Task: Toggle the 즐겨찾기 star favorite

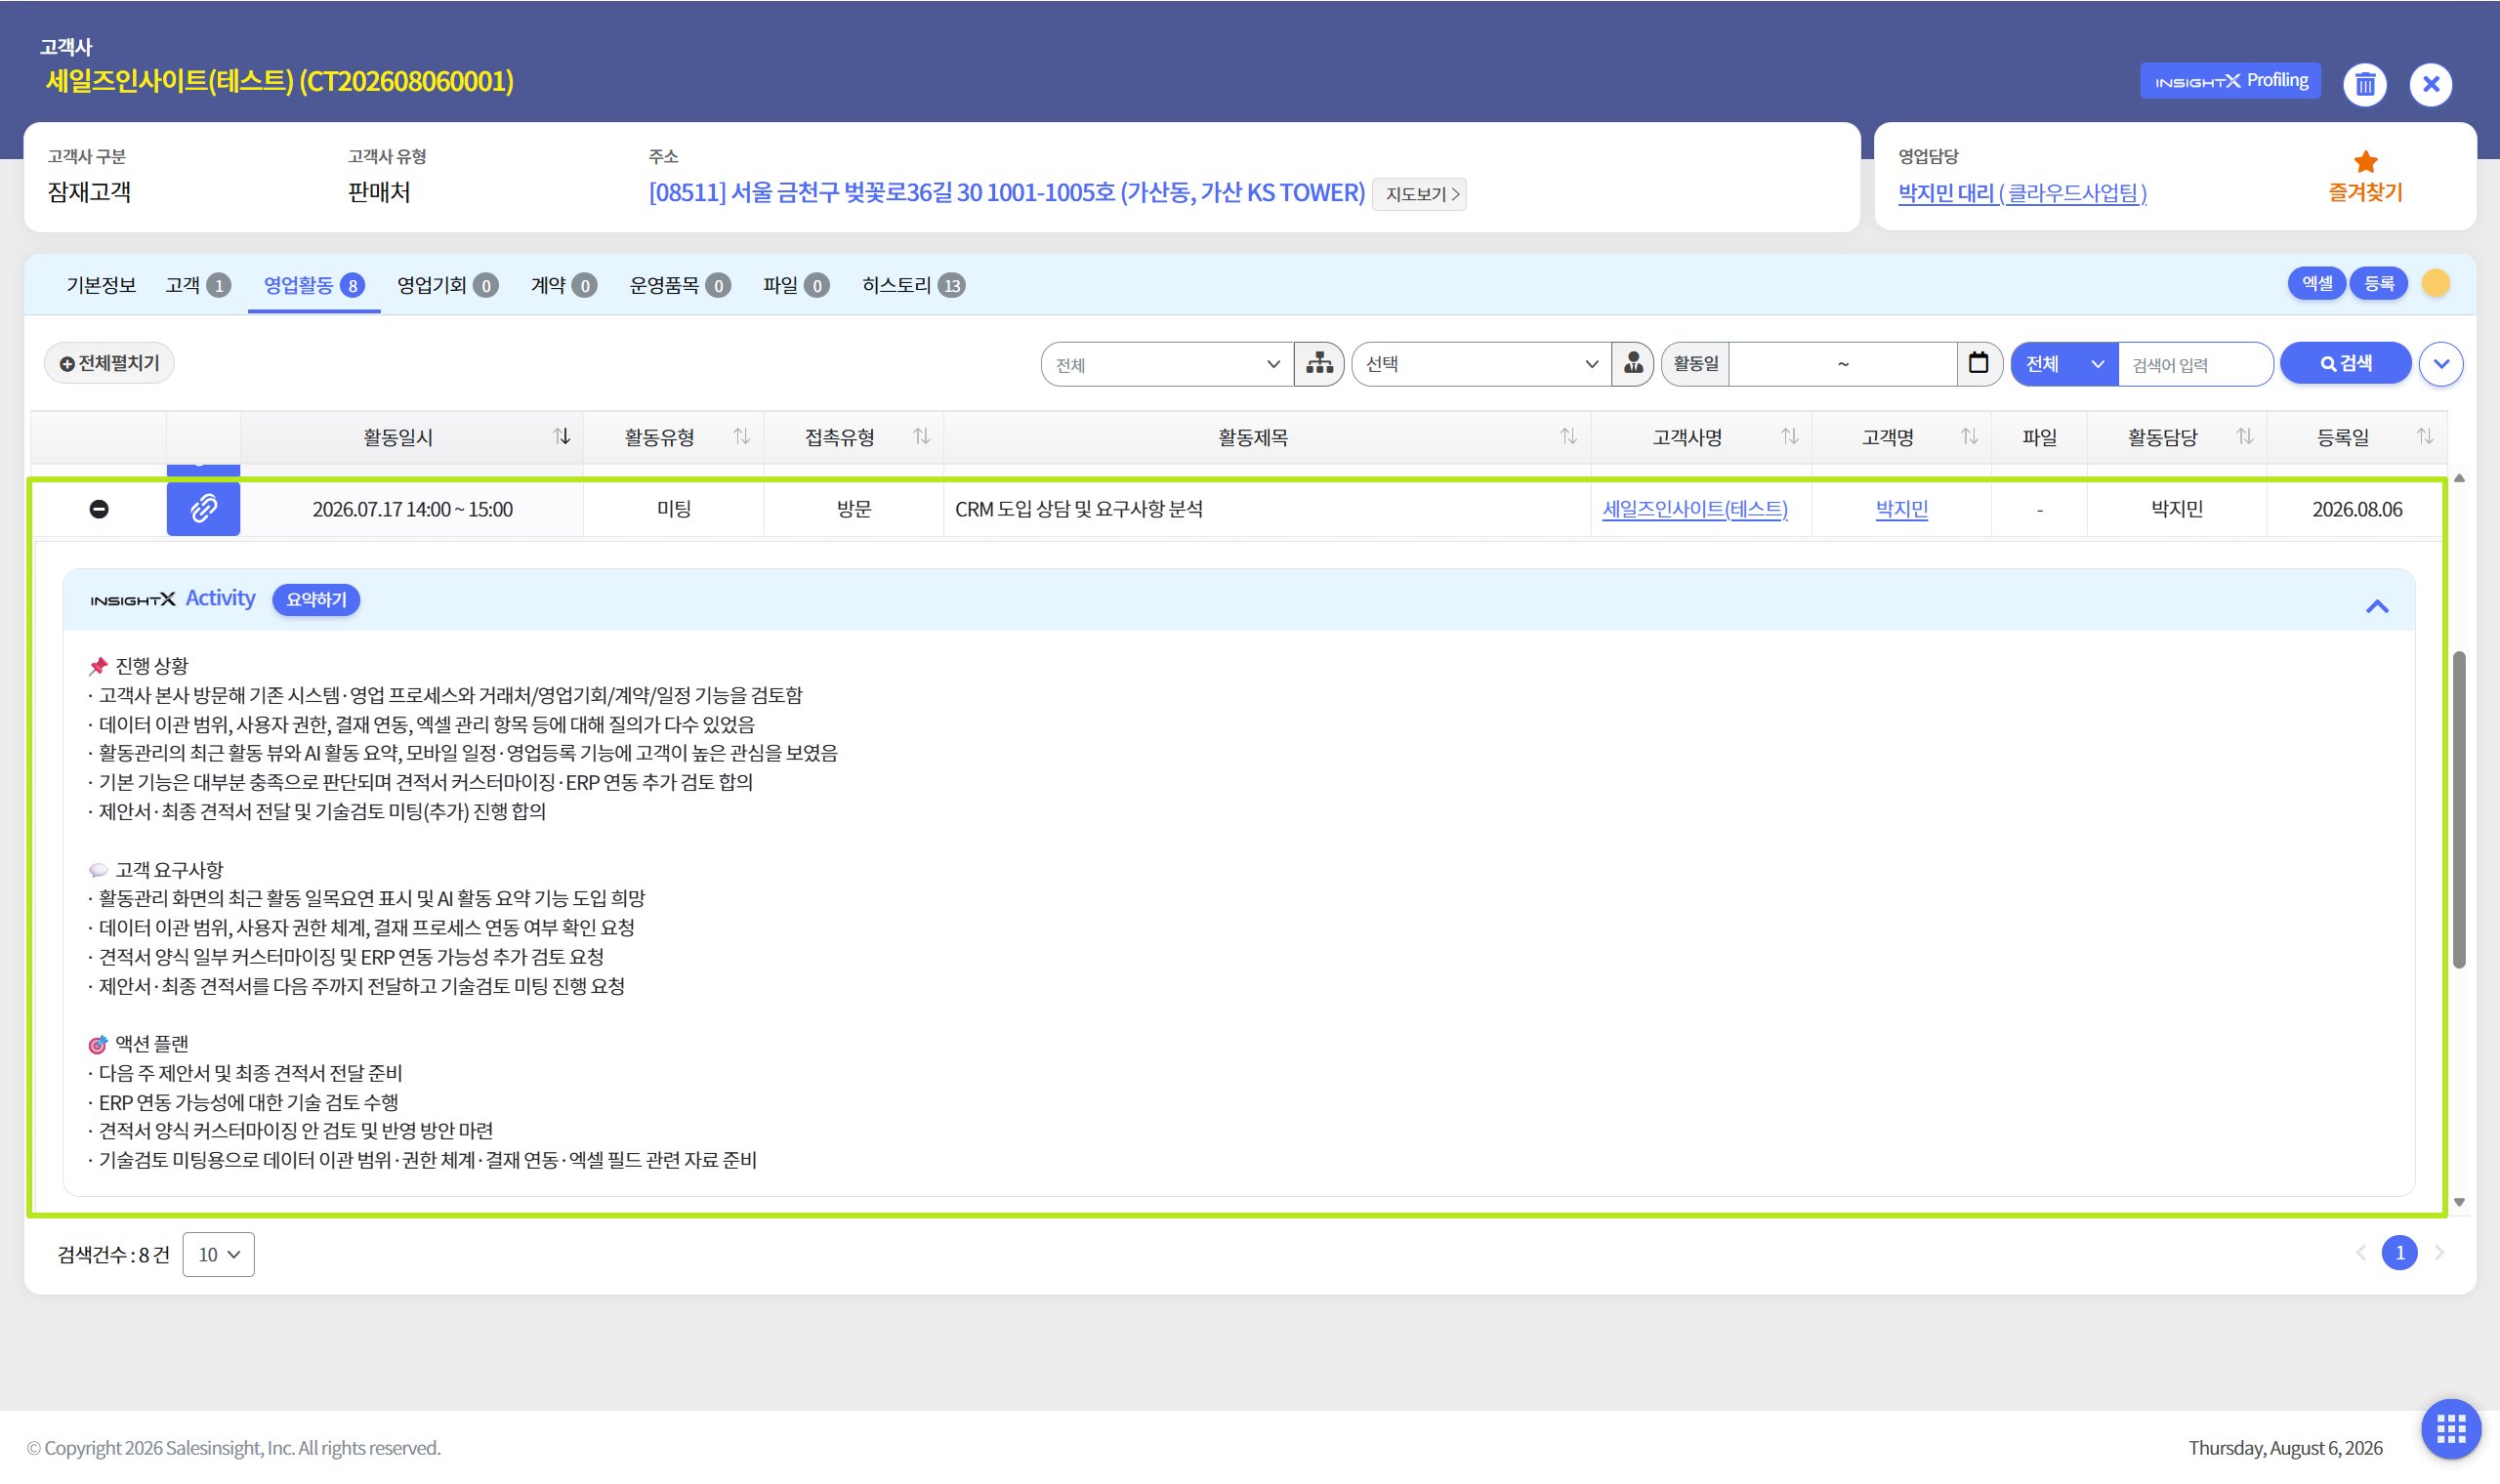Action: (2365, 176)
